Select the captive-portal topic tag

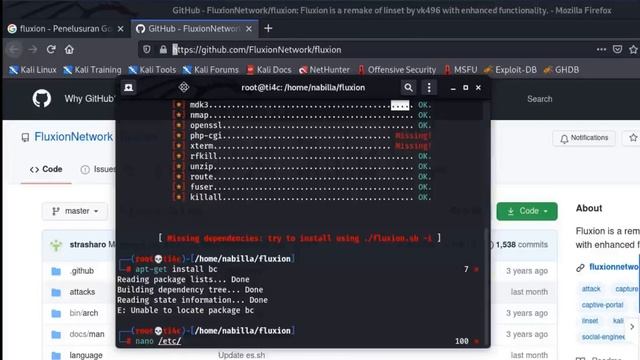602,305
